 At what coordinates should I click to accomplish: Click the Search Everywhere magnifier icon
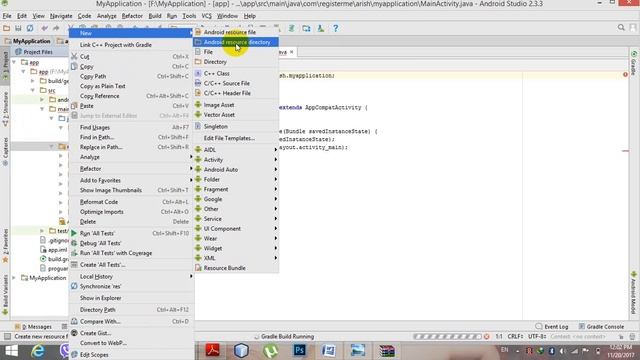[x=621, y=27]
